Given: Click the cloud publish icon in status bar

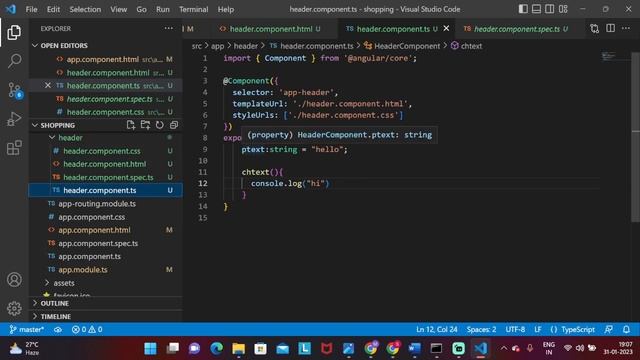Looking at the screenshot, I should pos(58,329).
